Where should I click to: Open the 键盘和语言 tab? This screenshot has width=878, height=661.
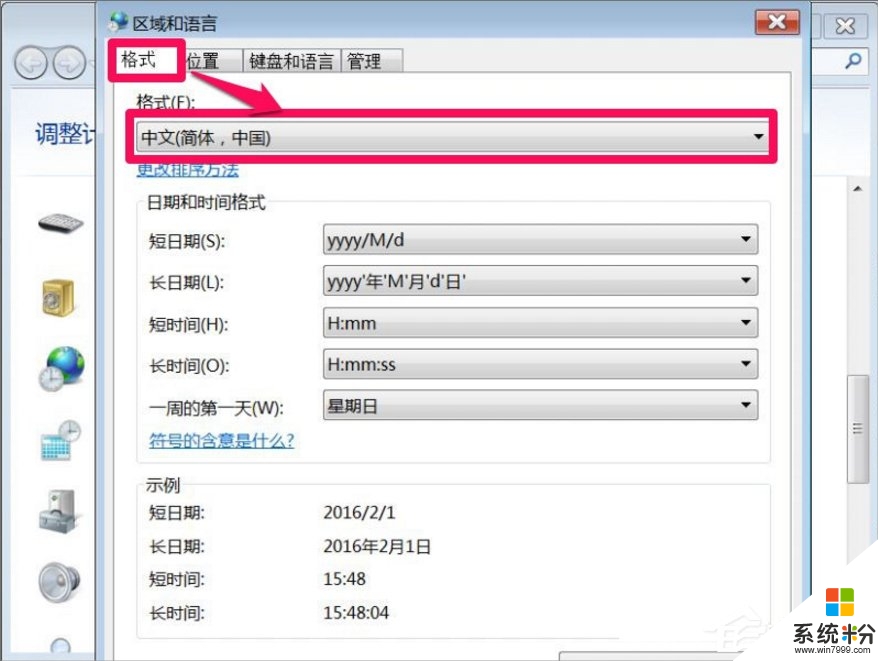(291, 60)
